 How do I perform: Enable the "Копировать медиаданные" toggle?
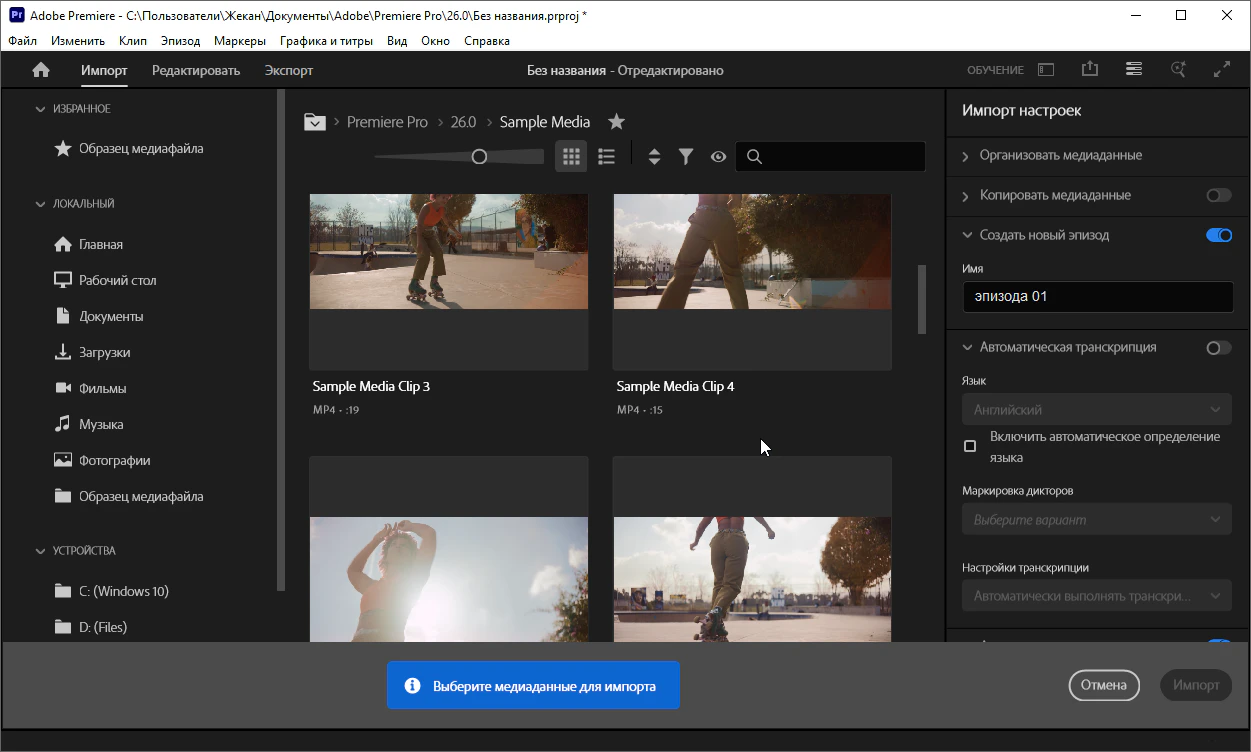(x=1218, y=195)
